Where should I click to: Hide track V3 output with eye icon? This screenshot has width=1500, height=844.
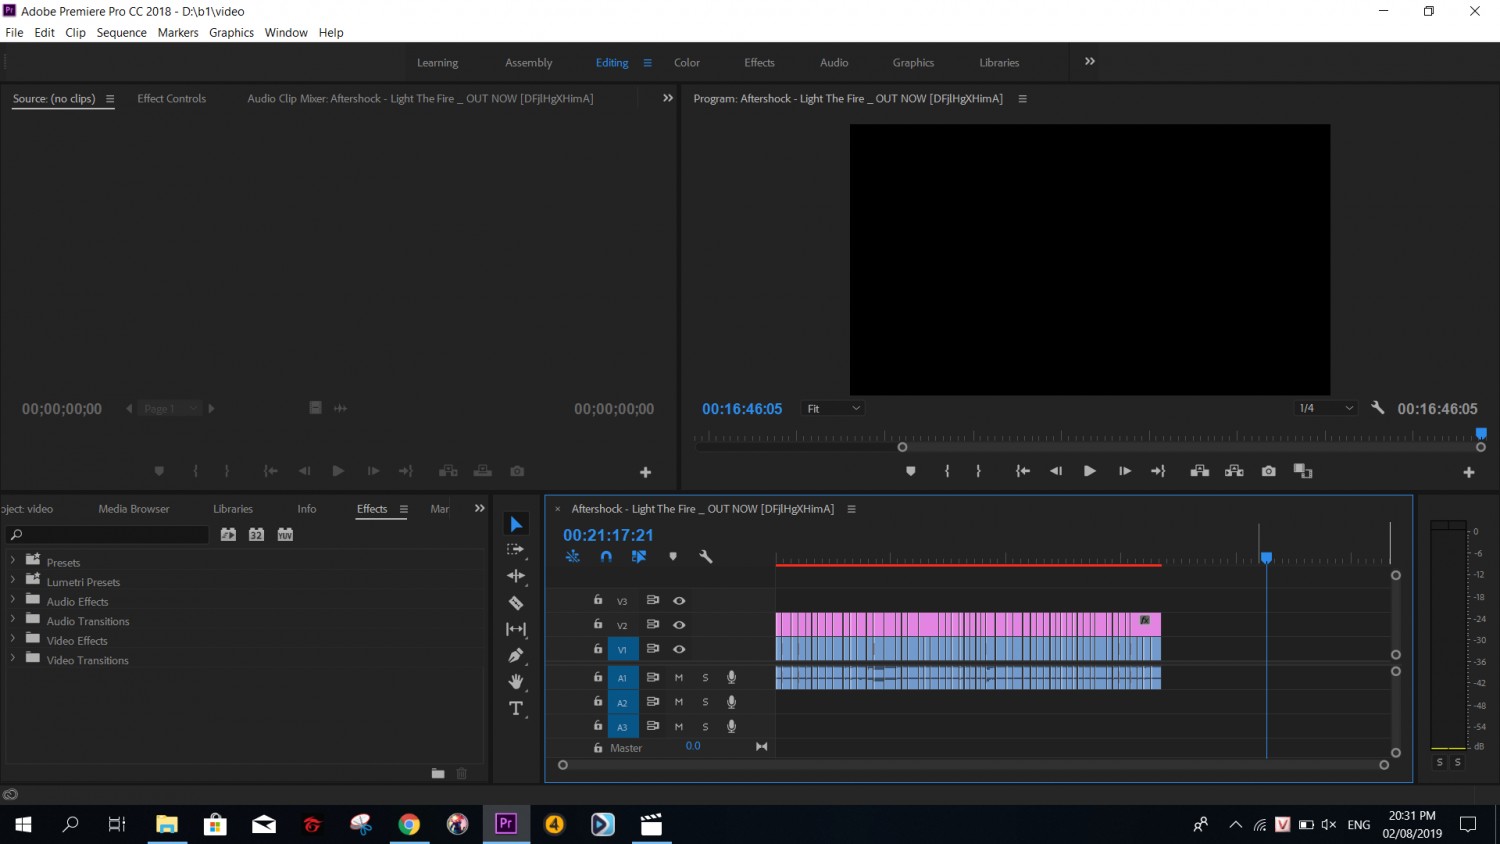[x=679, y=601]
